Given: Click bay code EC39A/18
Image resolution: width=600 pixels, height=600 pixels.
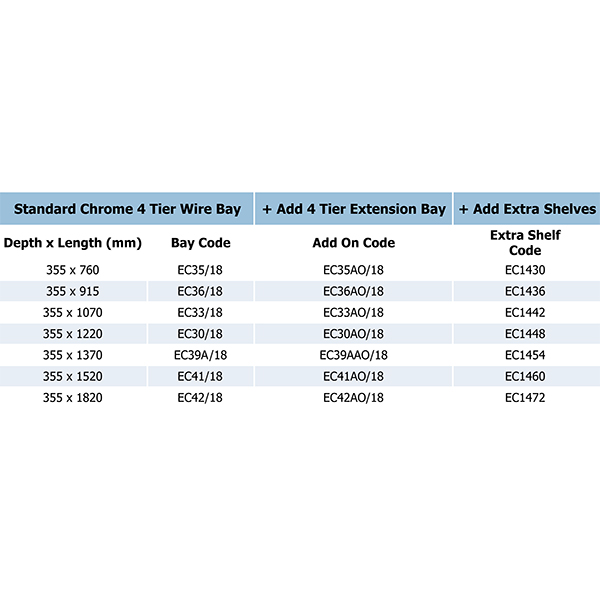Looking at the screenshot, I should (x=200, y=355).
